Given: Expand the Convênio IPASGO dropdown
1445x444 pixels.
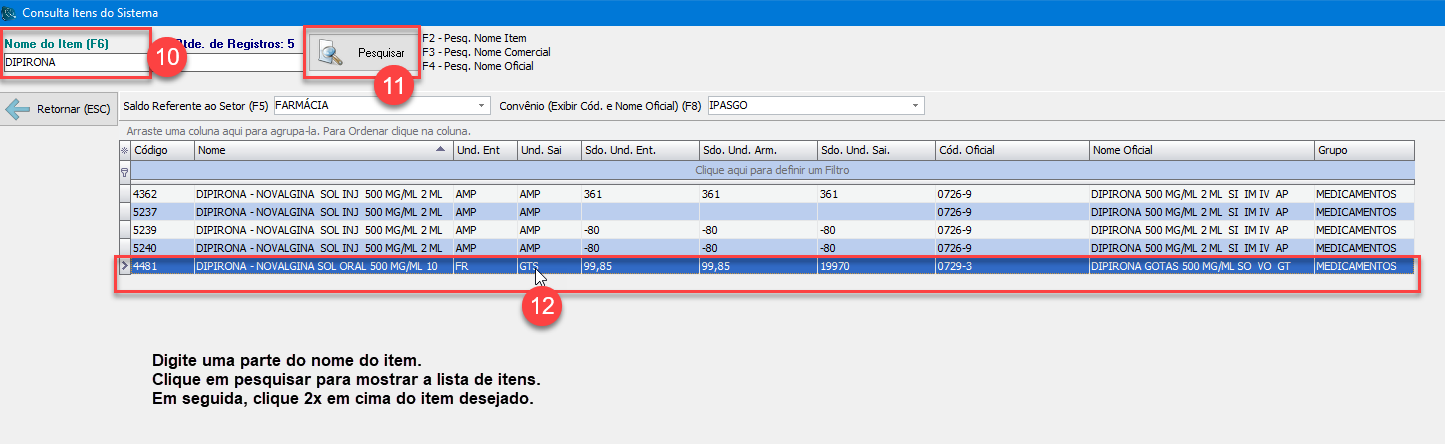Looking at the screenshot, I should [x=915, y=105].
